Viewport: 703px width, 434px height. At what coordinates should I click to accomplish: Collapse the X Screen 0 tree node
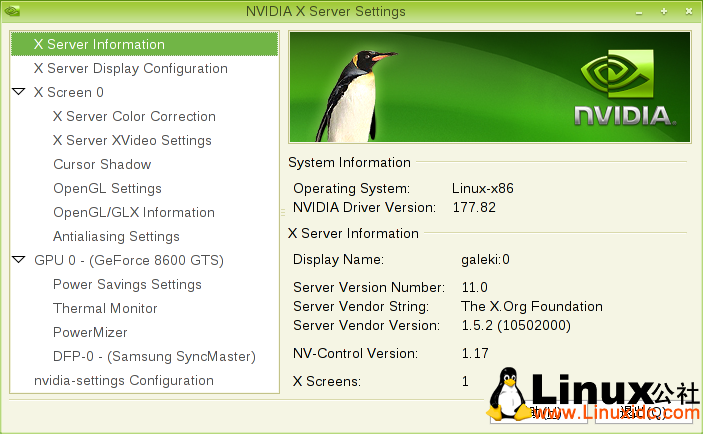tap(20, 92)
